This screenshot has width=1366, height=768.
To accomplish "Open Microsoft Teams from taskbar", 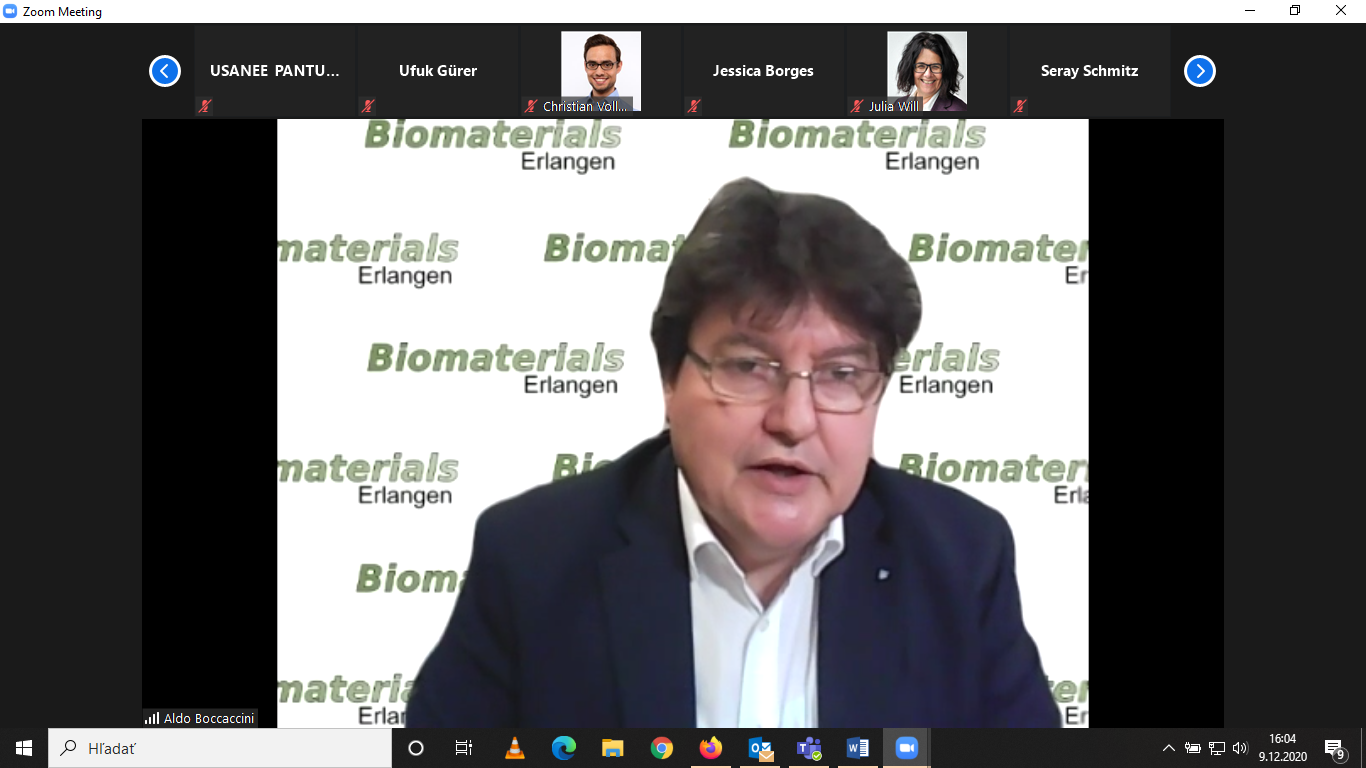I will [809, 748].
